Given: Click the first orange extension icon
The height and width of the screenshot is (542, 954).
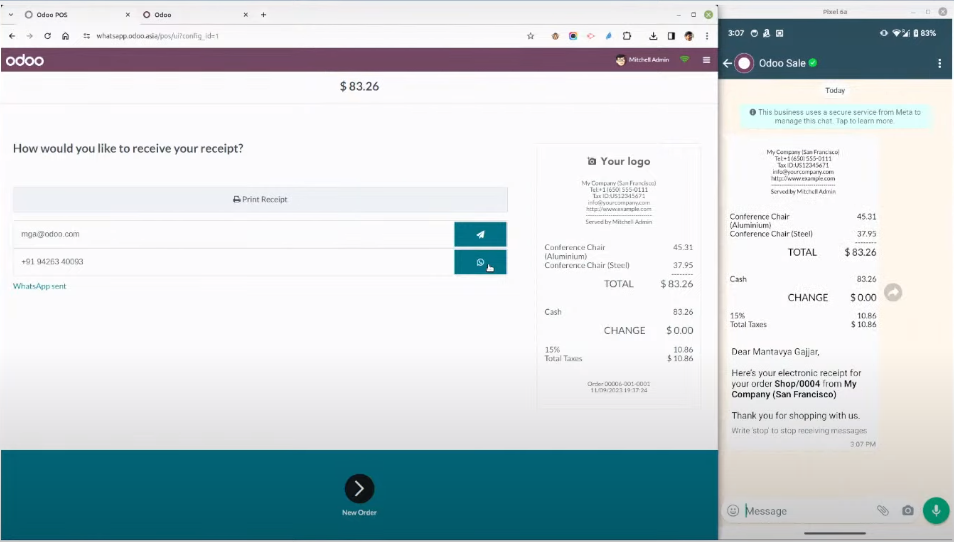Looking at the screenshot, I should click(x=555, y=36).
